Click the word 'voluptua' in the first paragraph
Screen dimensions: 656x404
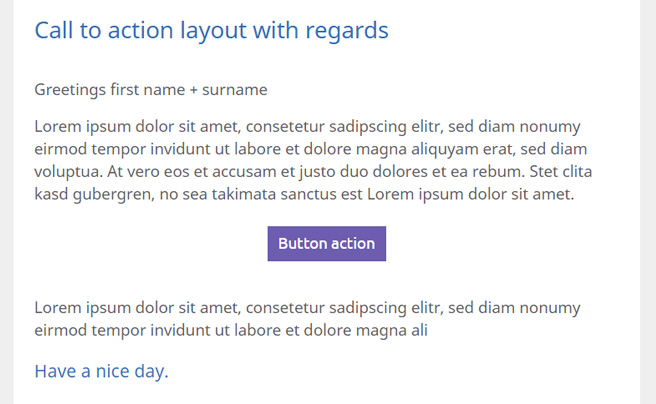(68, 172)
